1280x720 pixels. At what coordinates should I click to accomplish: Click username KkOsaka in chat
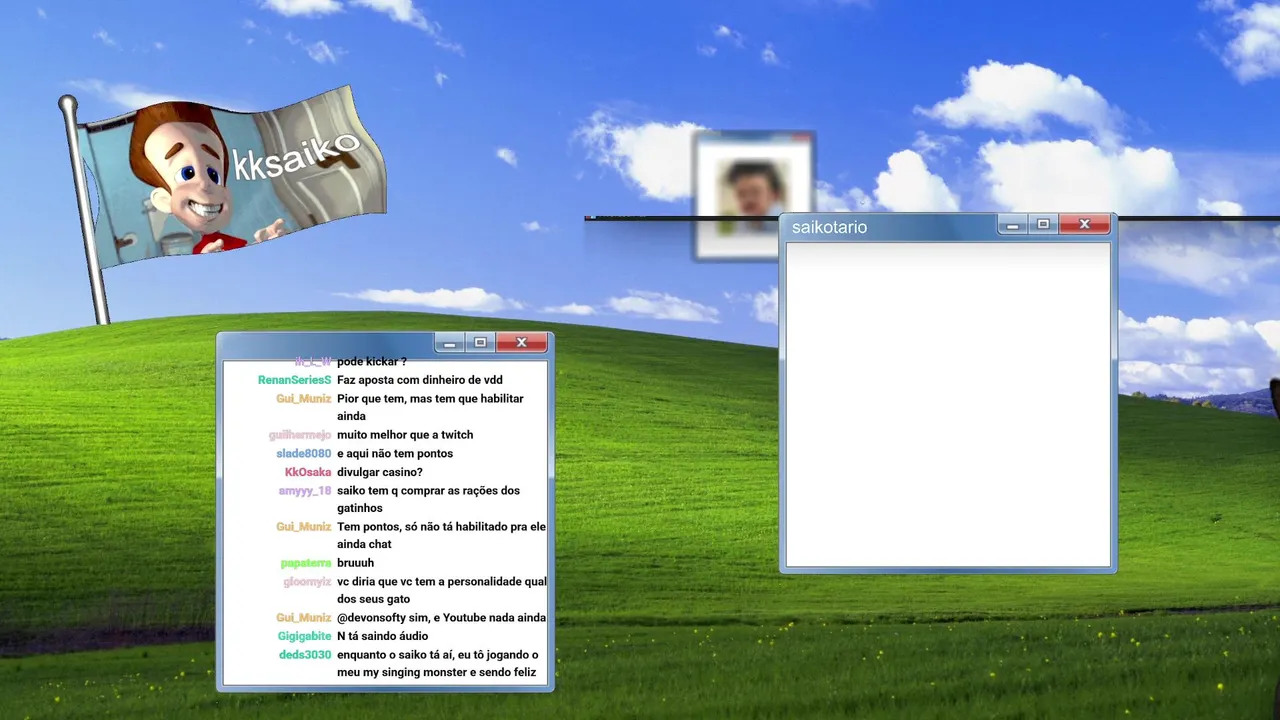pyautogui.click(x=307, y=472)
